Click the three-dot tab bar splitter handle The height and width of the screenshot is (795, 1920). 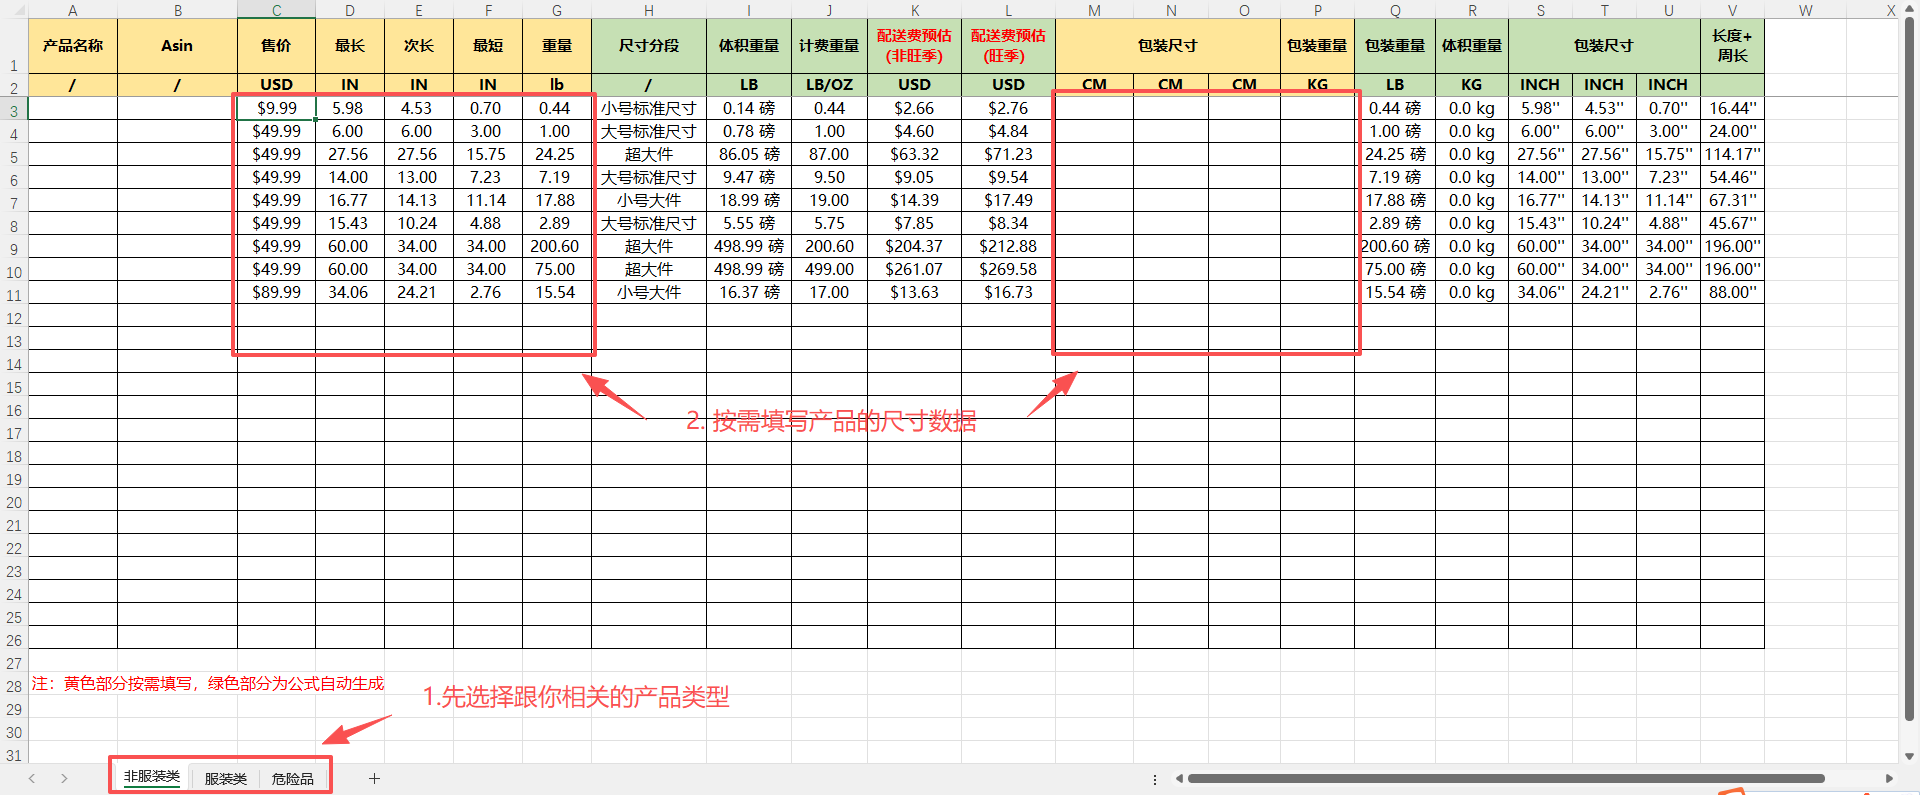[1155, 779]
